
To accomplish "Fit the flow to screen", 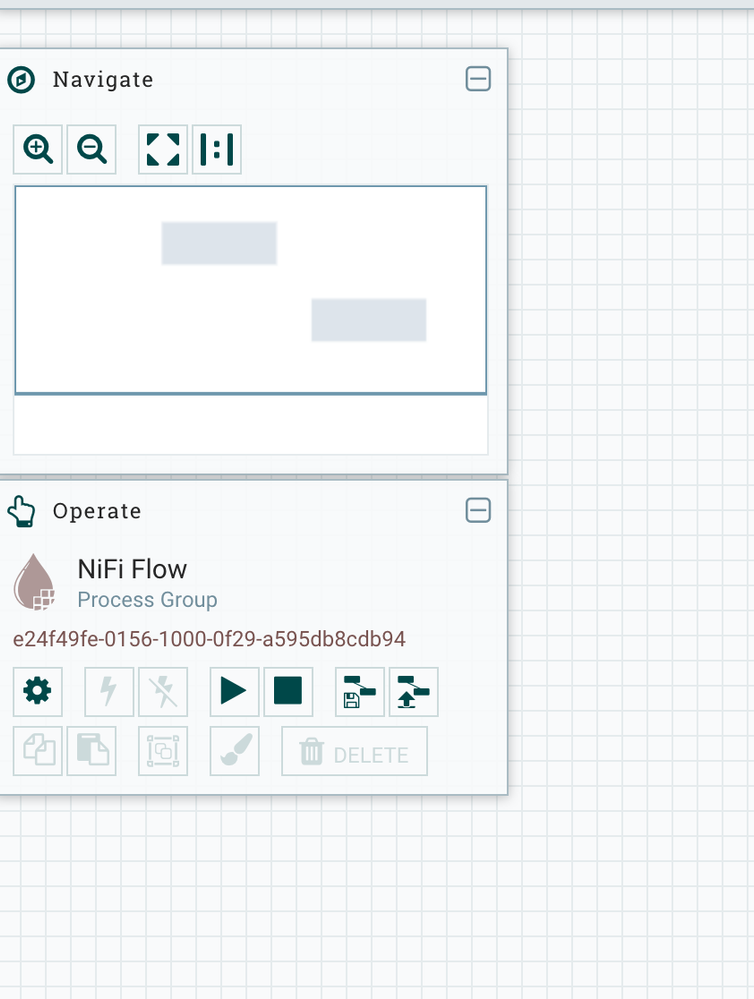I will click(x=163, y=150).
